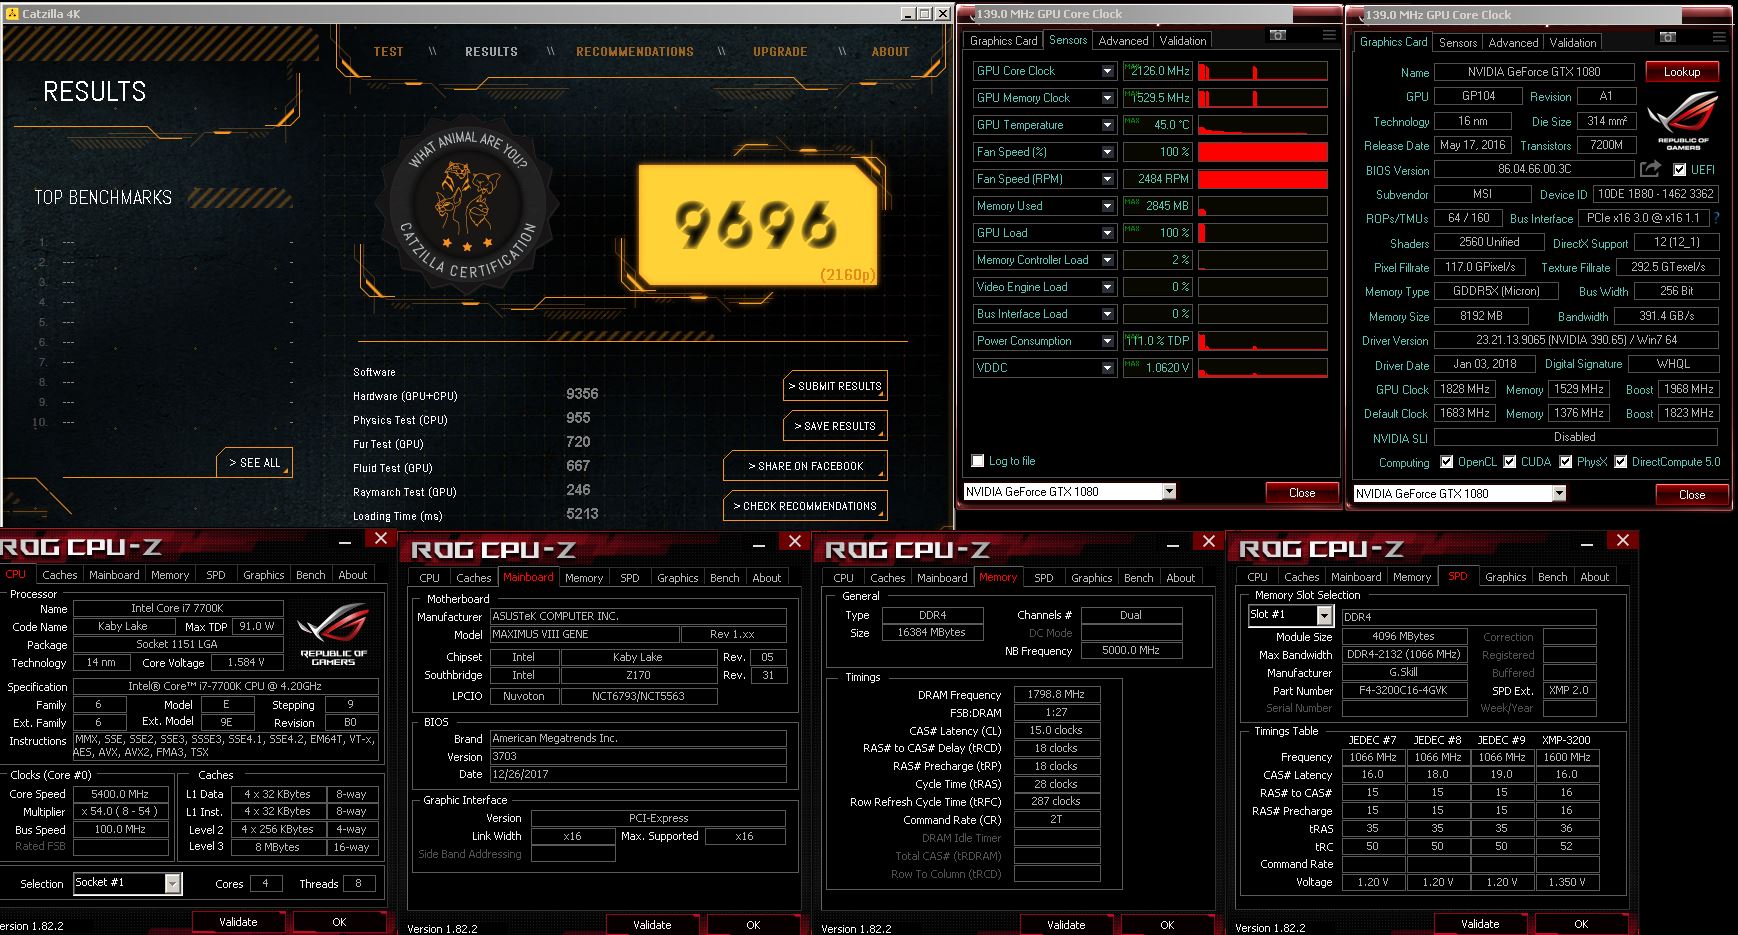The width and height of the screenshot is (1738, 935).
Task: Open the Fan Speed (RPM) sensor dropdown
Action: pyautogui.click(x=1107, y=179)
